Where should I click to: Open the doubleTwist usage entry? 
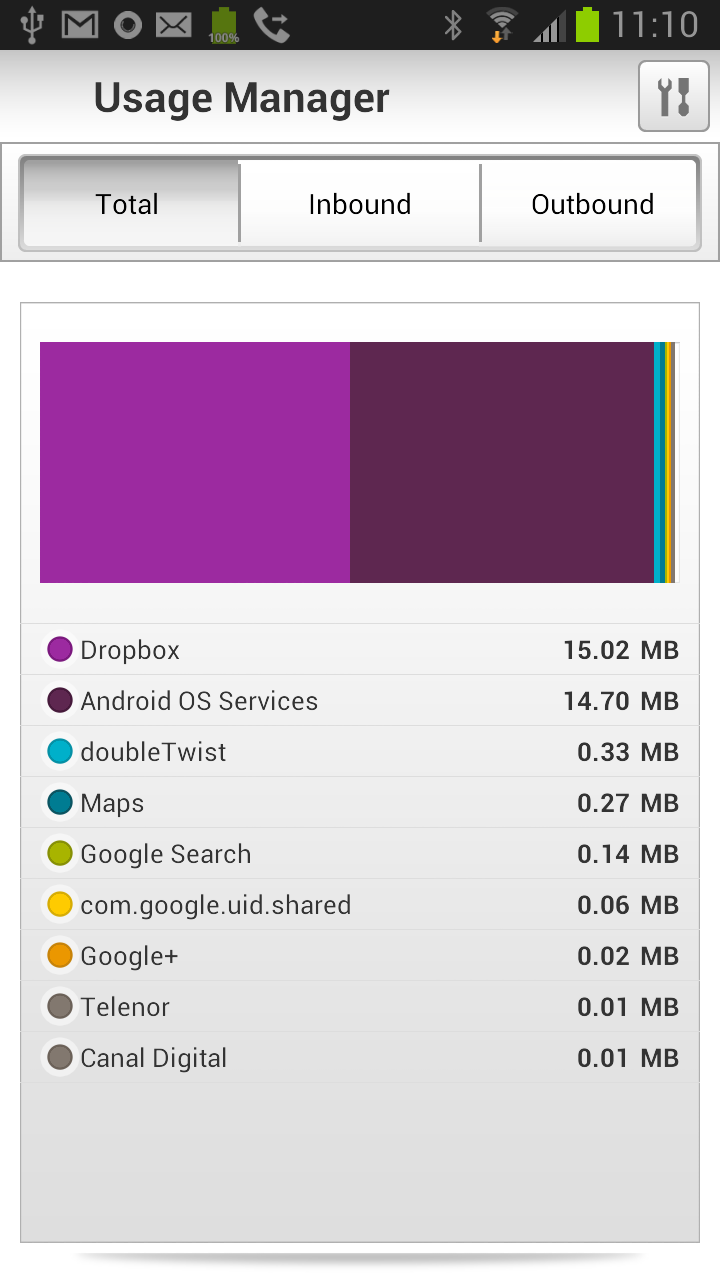[360, 752]
